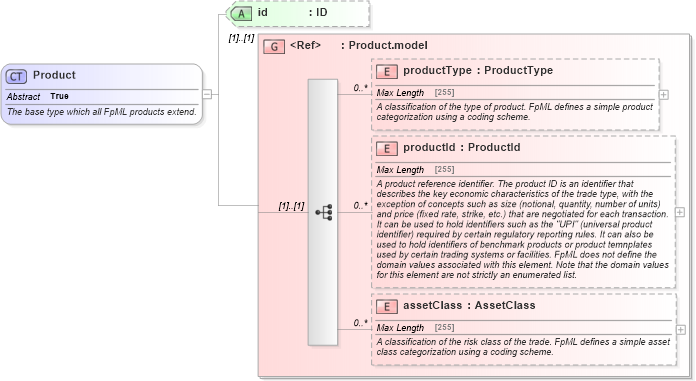The width and height of the screenshot is (696, 381).
Task: Click the productId description about product reference identifier
Action: coord(523,229)
